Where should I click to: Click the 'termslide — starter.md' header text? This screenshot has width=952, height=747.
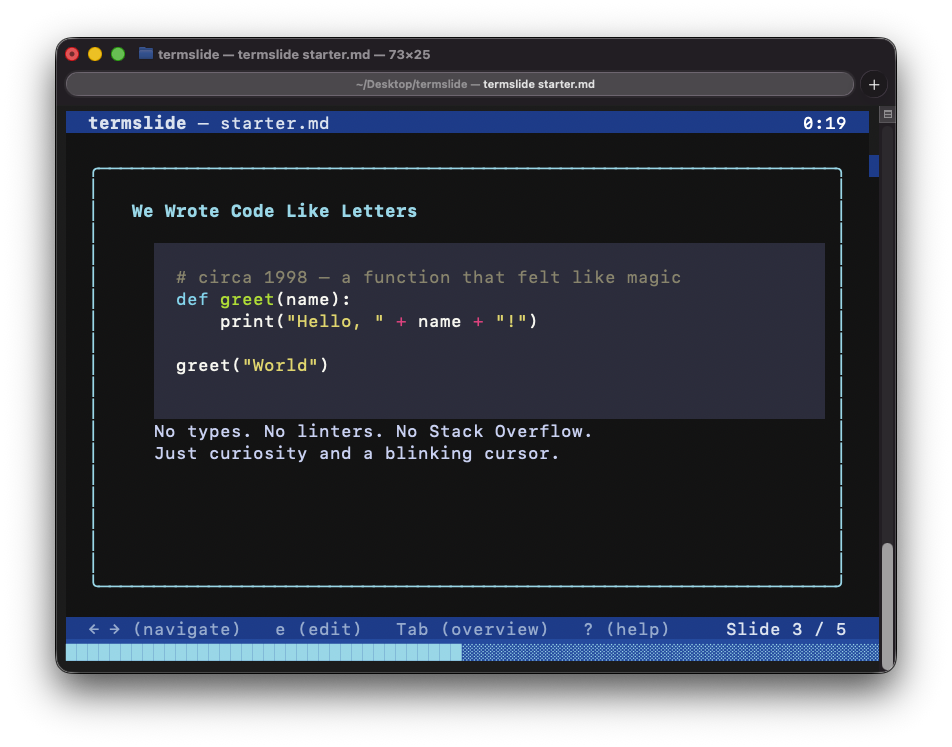coord(208,123)
